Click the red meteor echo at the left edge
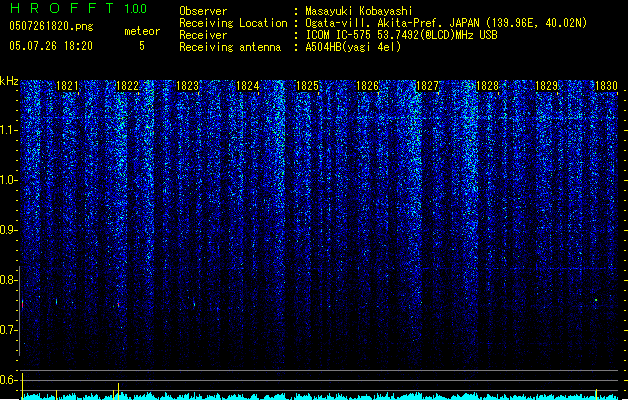This screenshot has width=629, height=400. (22, 305)
